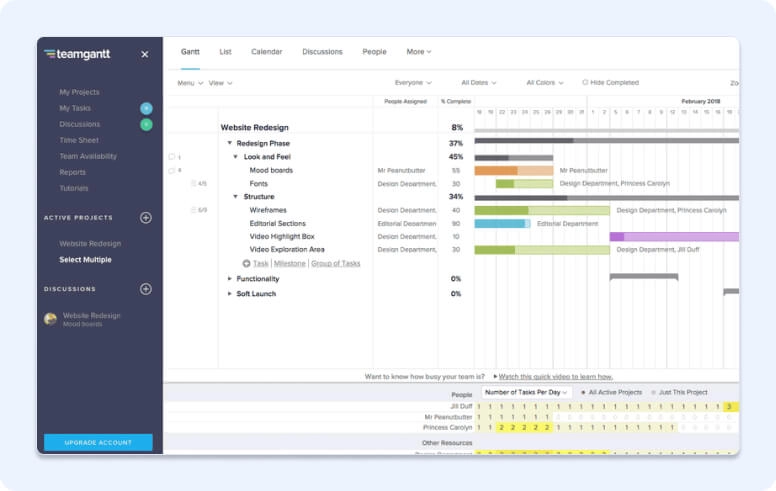Select the Just This Project radio option

653,393
